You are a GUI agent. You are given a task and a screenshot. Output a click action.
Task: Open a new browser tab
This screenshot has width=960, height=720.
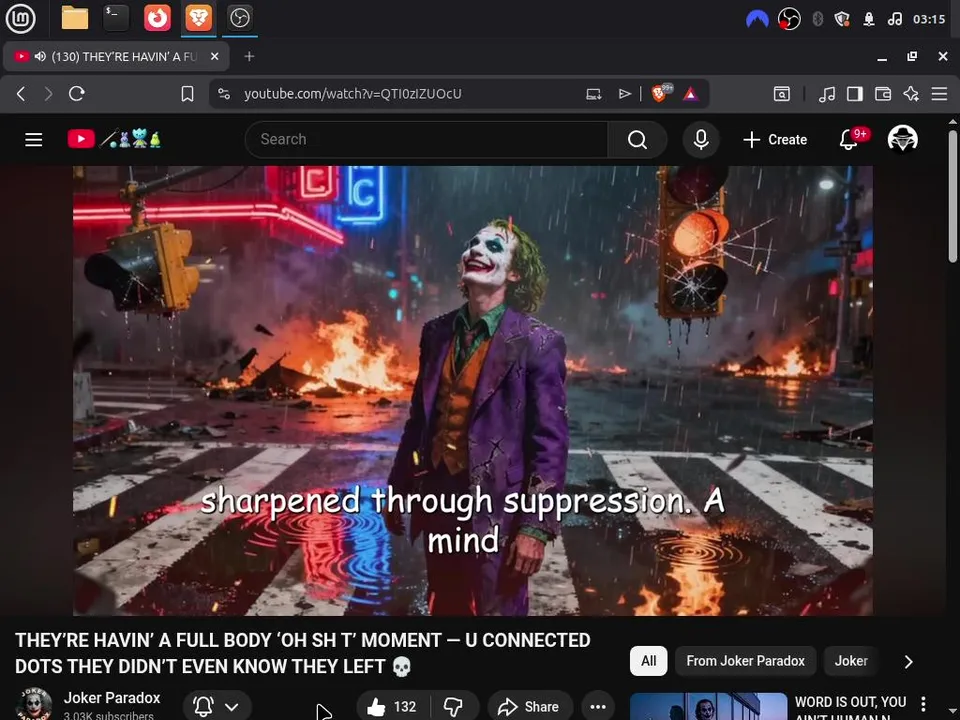[249, 56]
